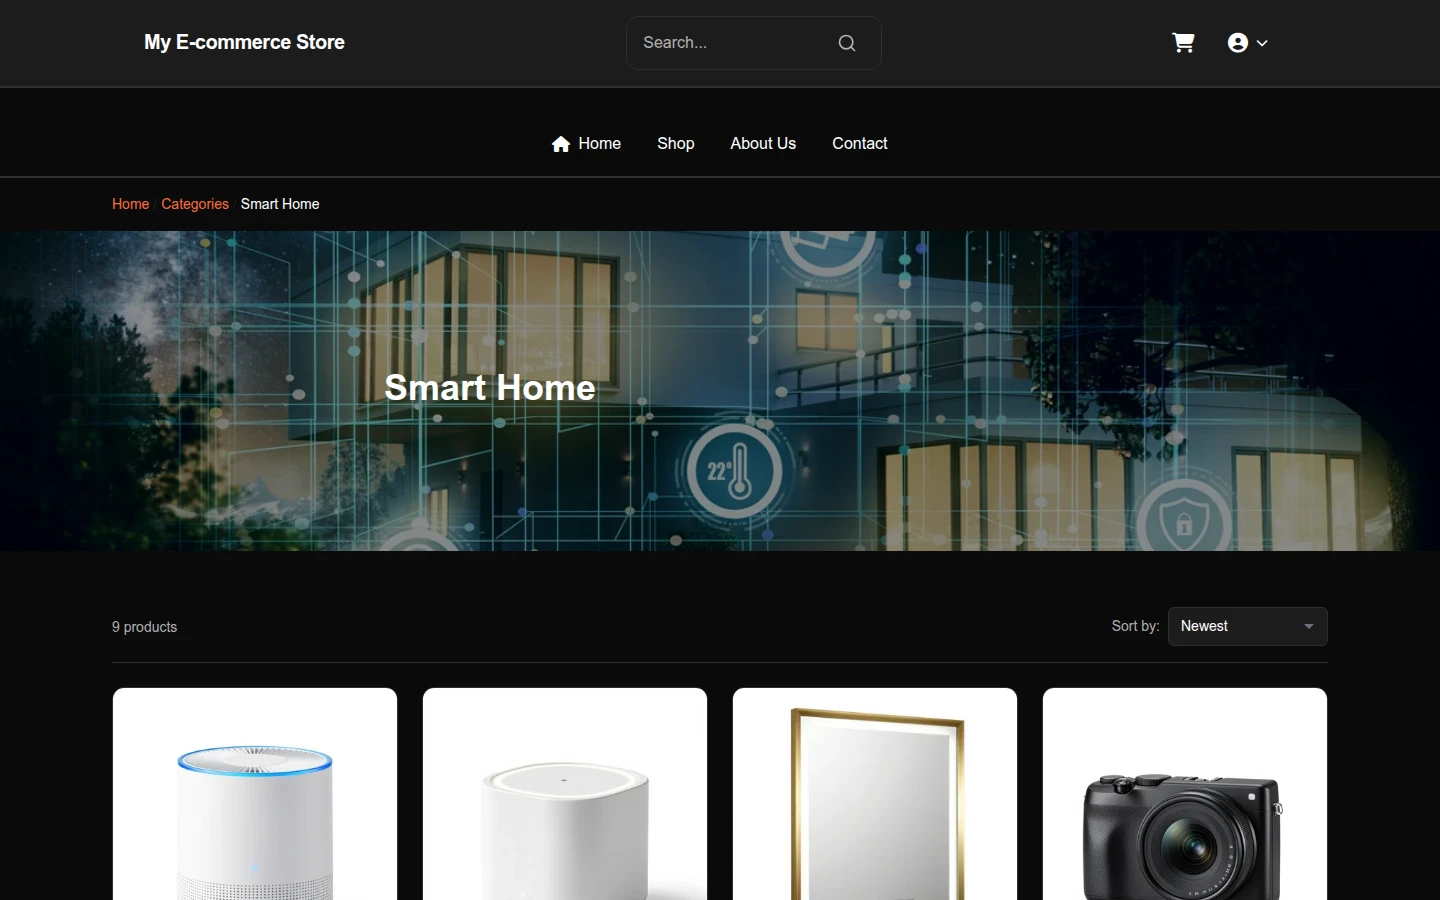The image size is (1440, 900).
Task: Click the Smart Home breadcrumb text
Action: (x=280, y=204)
